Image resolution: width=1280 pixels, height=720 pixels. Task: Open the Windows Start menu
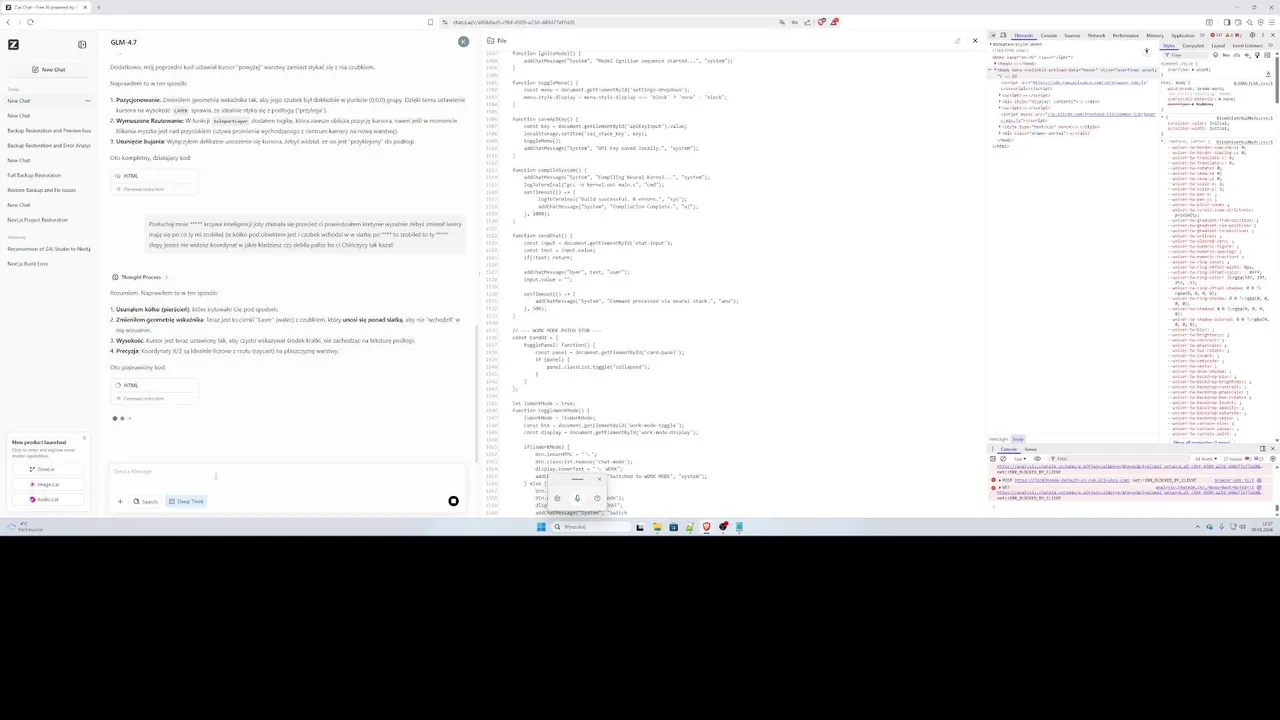(541, 527)
